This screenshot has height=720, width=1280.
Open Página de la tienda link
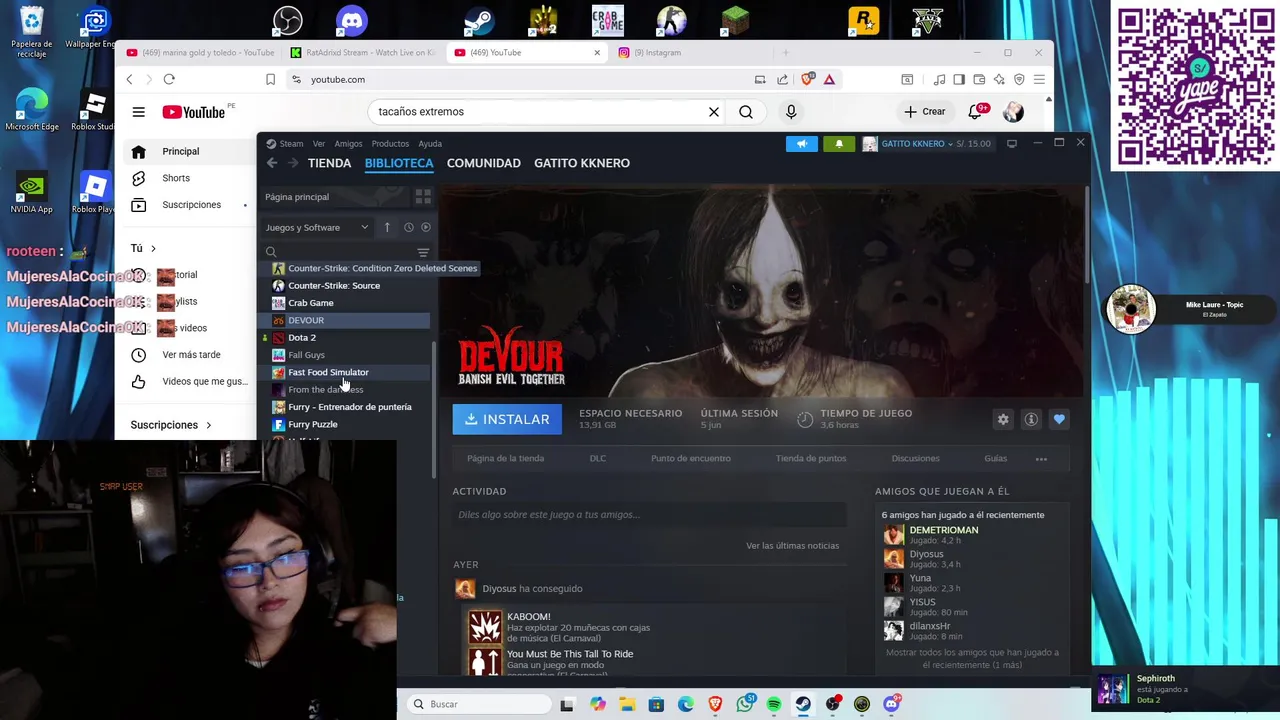tap(505, 459)
